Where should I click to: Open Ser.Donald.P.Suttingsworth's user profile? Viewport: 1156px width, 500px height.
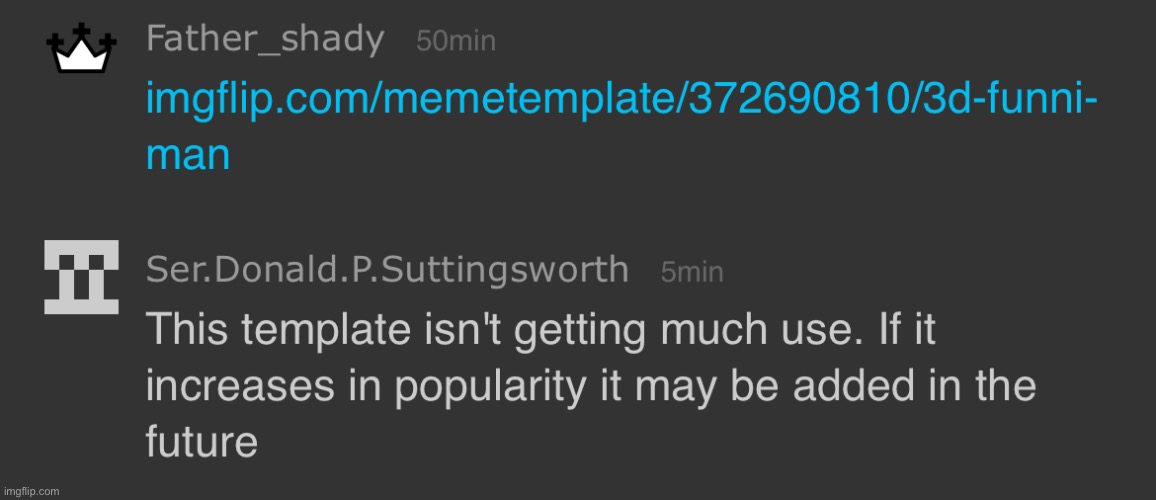point(387,269)
